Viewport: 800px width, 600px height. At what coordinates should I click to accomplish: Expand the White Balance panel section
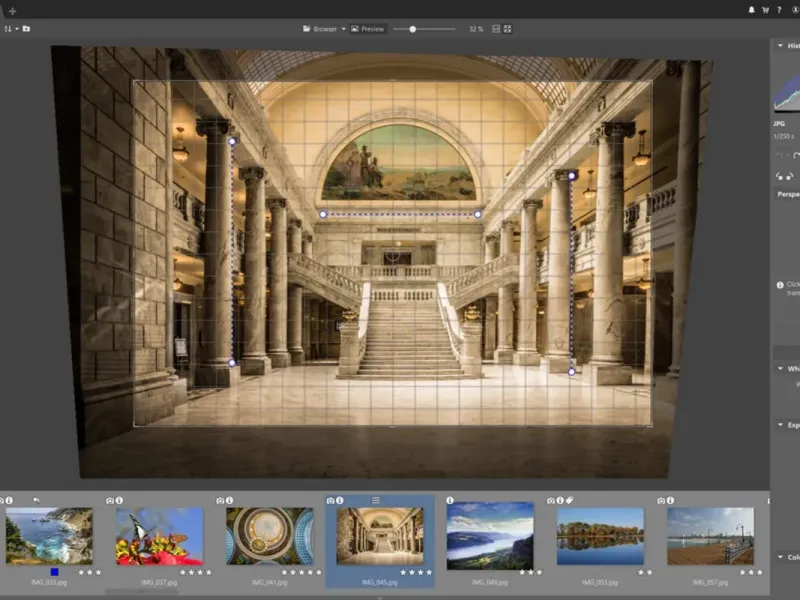[780, 368]
